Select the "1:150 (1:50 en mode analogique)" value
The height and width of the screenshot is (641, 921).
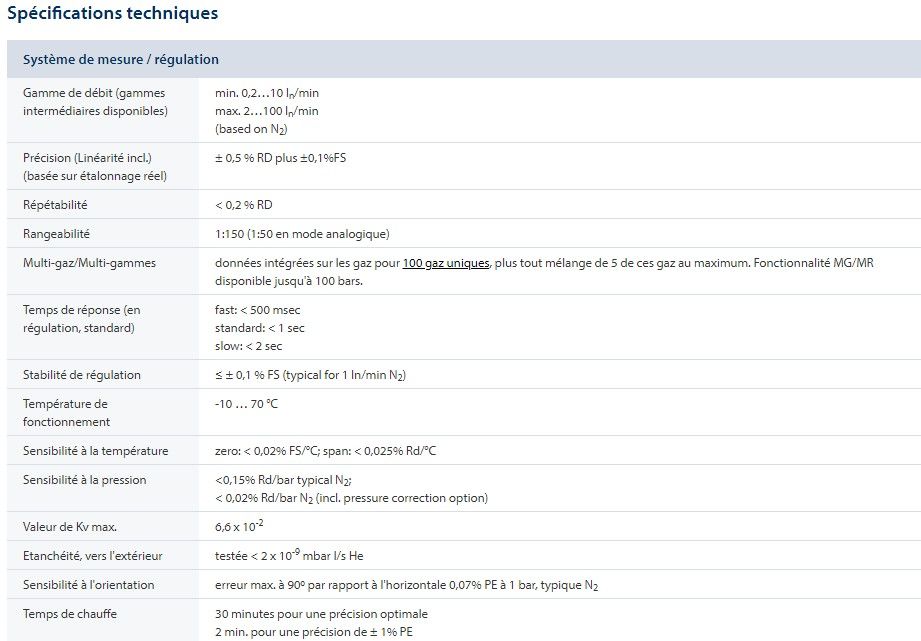(x=302, y=234)
